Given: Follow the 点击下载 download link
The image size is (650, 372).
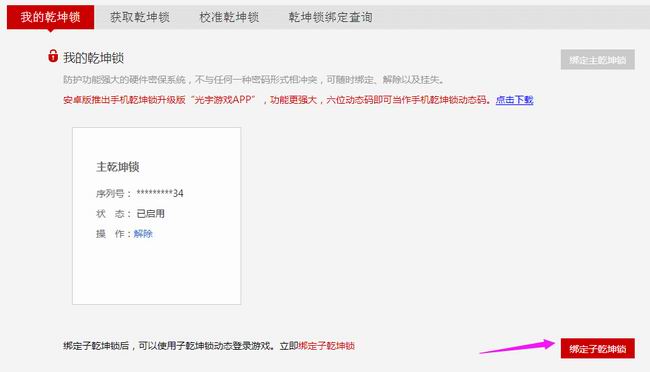Looking at the screenshot, I should 514,100.
